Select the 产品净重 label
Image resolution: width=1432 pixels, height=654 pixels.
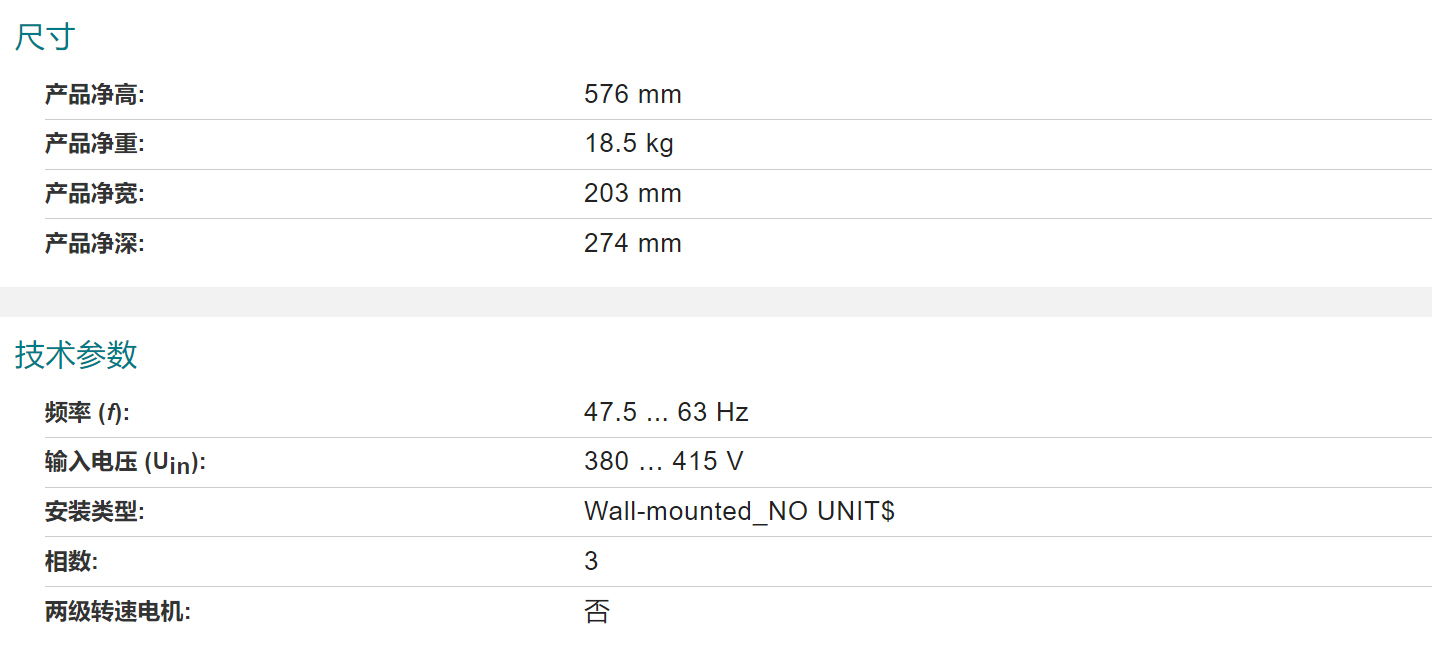point(95,144)
